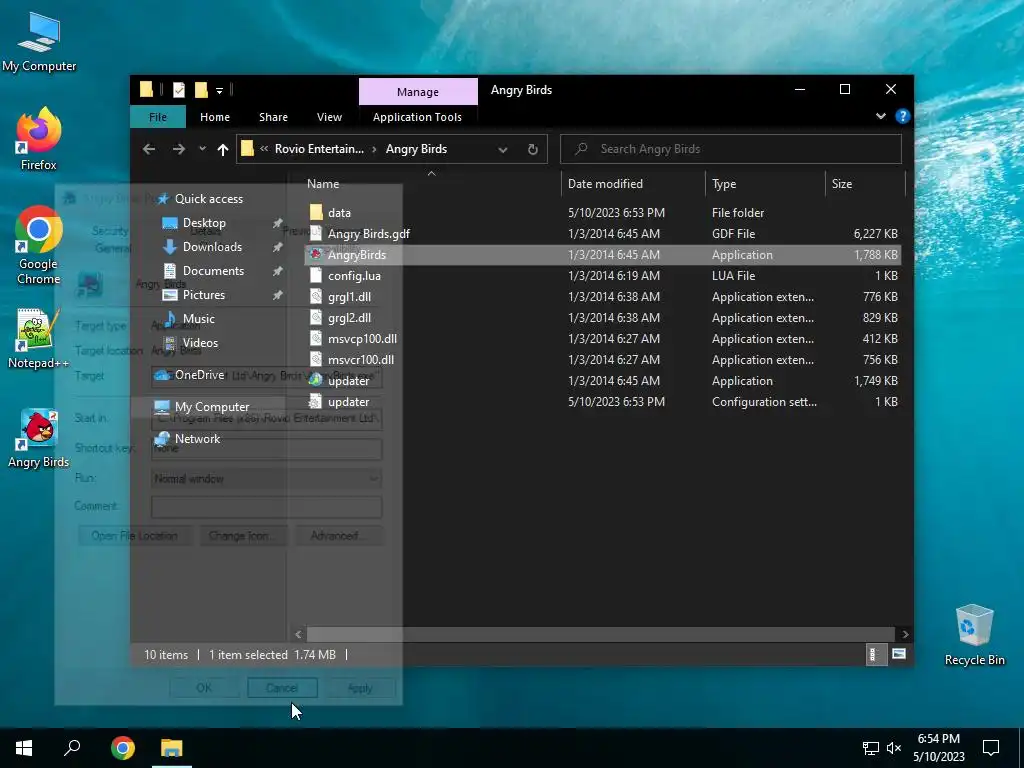The image size is (1024, 768).
Task: Sort by Date modified column
Action: click(x=633, y=184)
